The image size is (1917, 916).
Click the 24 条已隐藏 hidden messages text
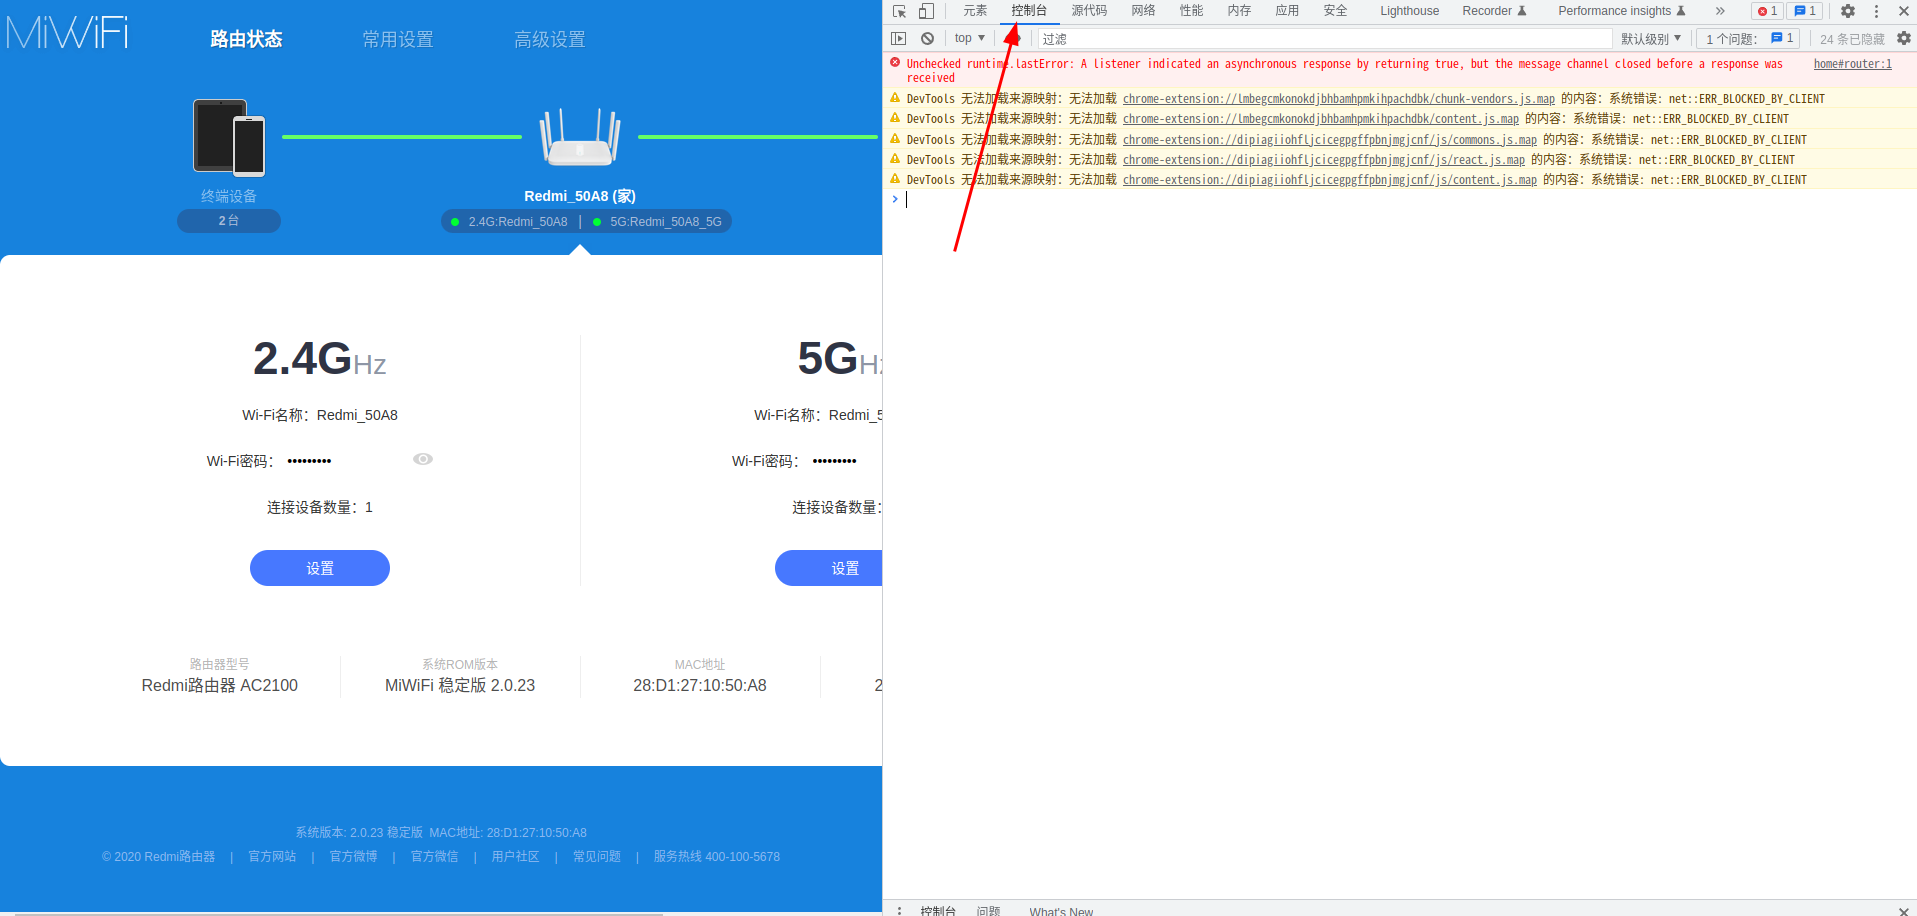point(1852,39)
